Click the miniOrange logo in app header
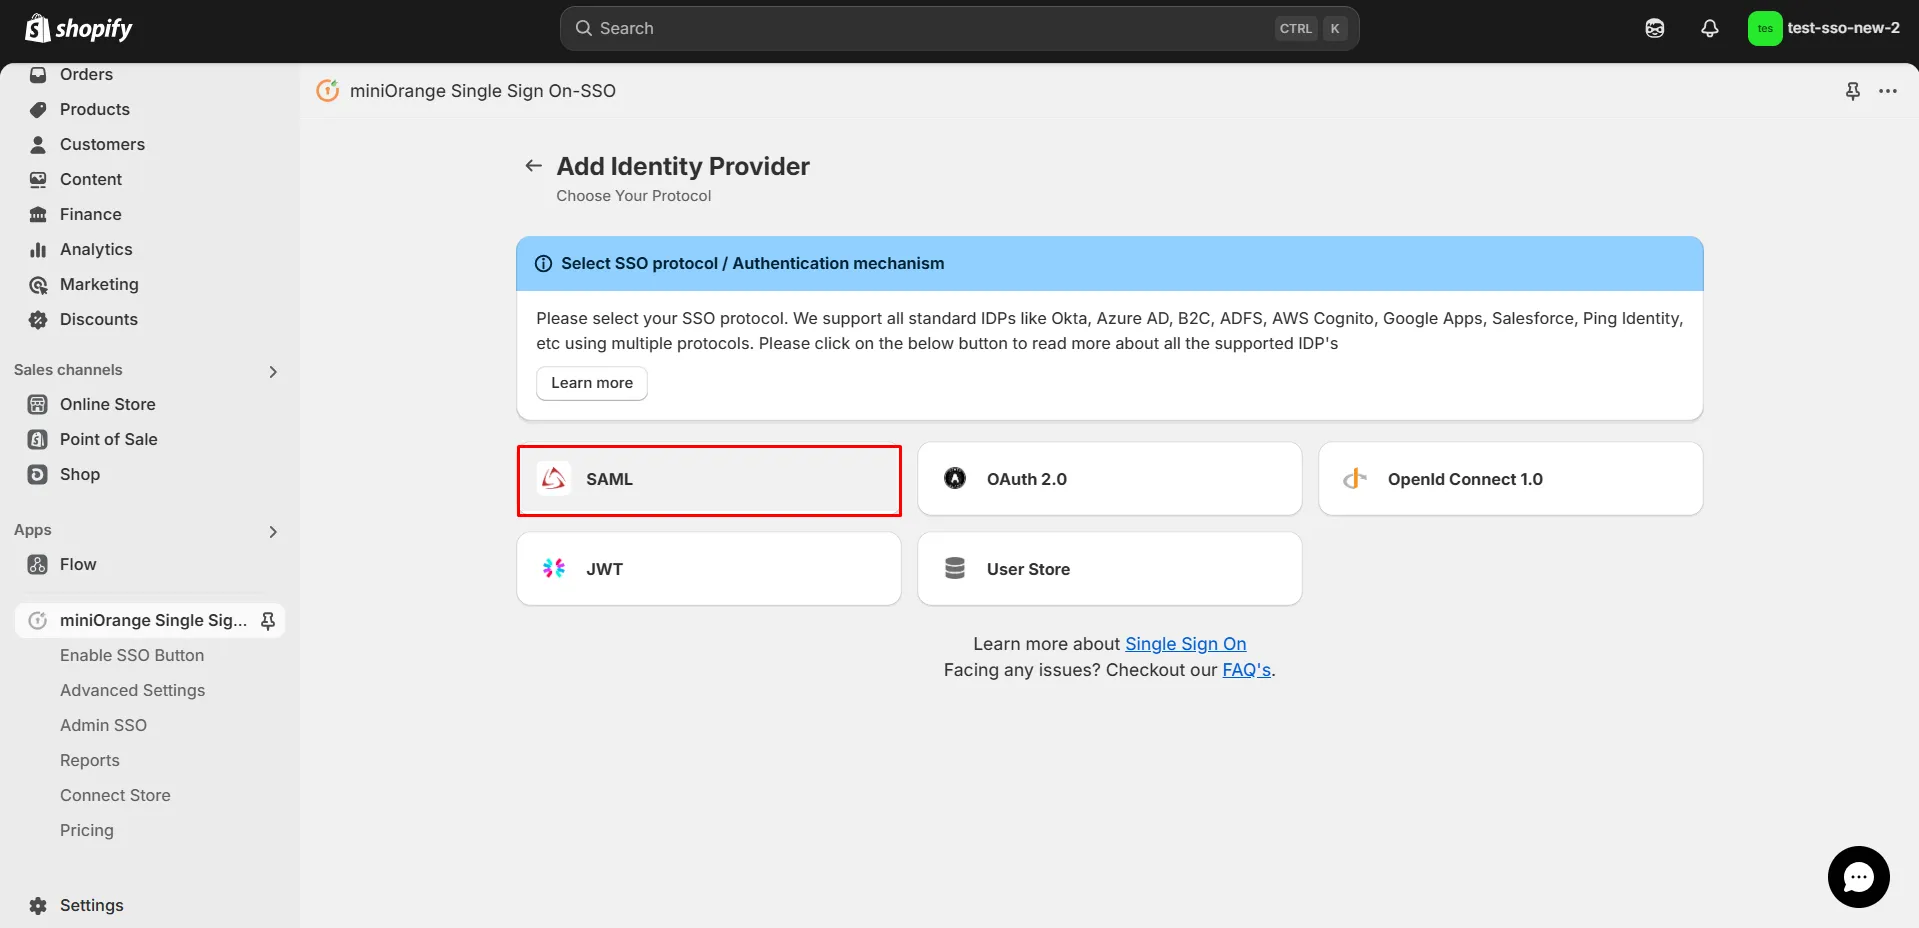 328,91
